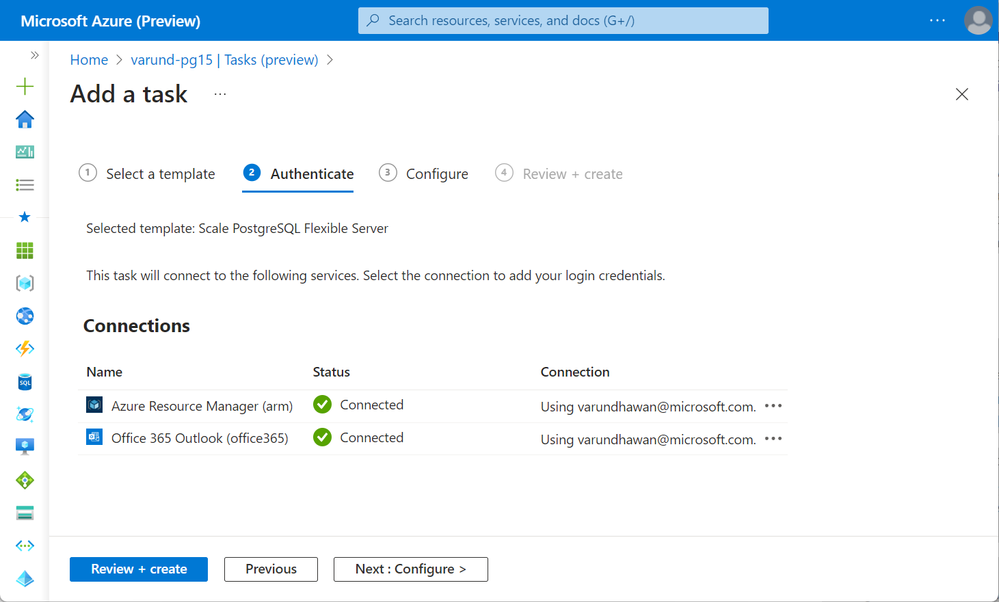Click connection account text for Office 365 Outlook
999x602 pixels.
648,439
